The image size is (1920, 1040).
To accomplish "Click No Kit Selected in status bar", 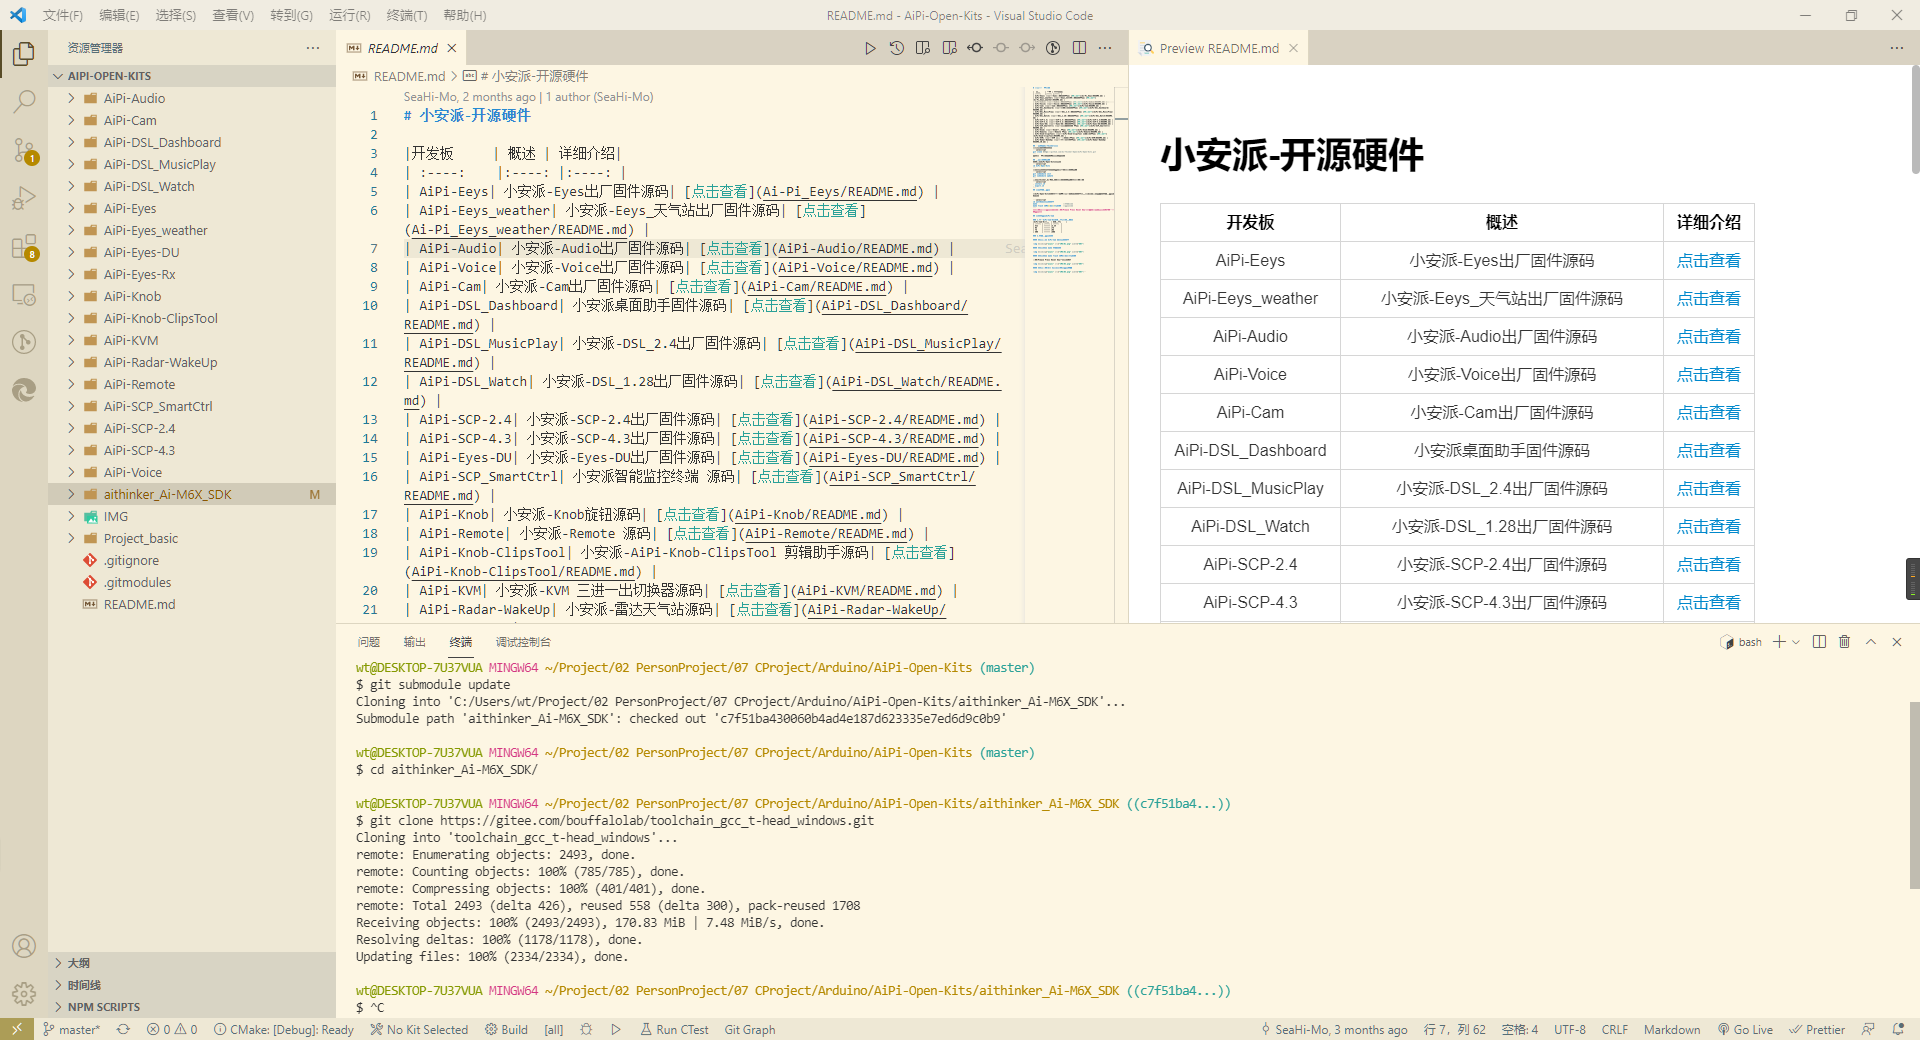I will [x=419, y=1029].
